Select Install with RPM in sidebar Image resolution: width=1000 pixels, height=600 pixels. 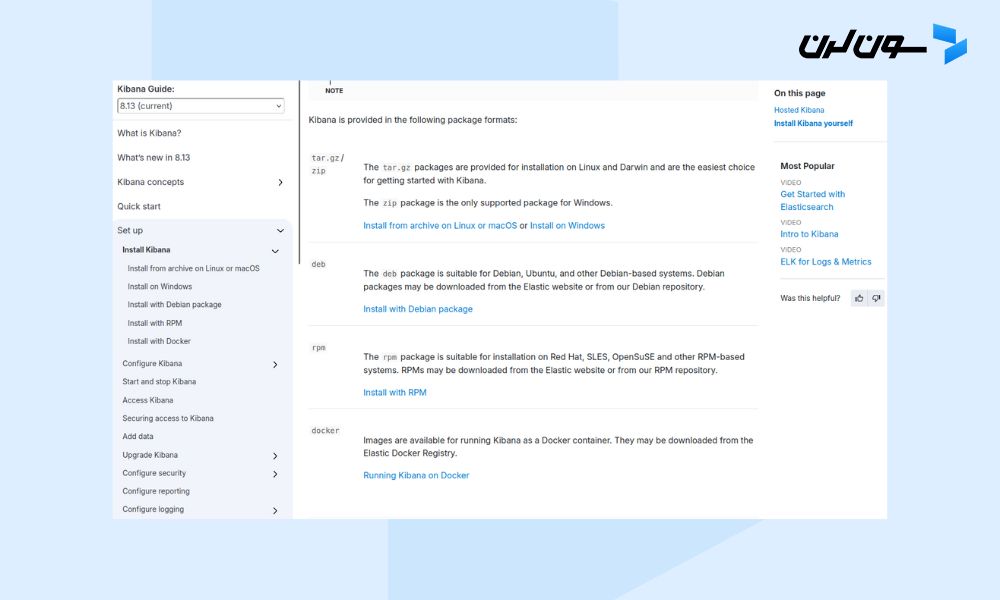[154, 323]
